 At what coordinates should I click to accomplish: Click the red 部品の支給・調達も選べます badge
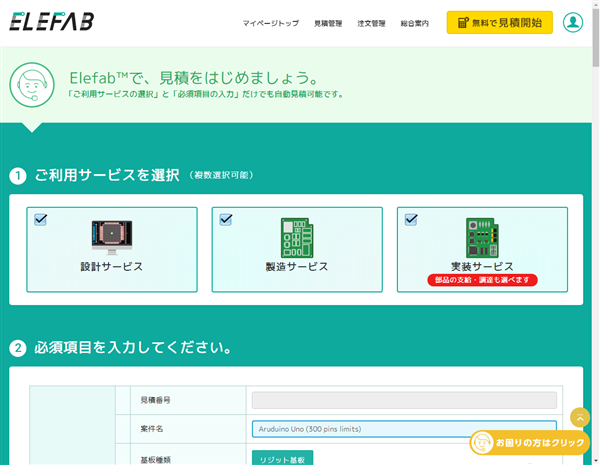[x=482, y=281]
